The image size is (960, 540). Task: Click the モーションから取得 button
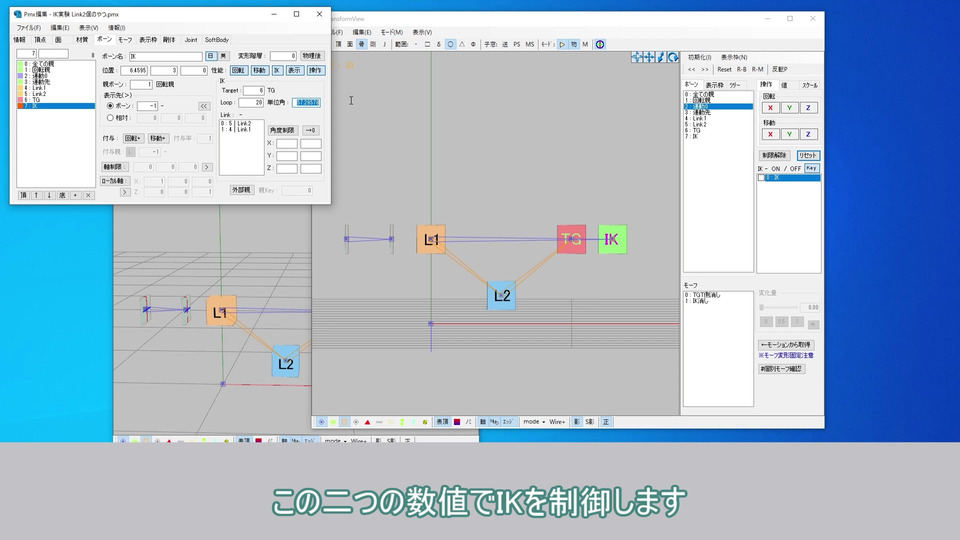click(x=786, y=345)
